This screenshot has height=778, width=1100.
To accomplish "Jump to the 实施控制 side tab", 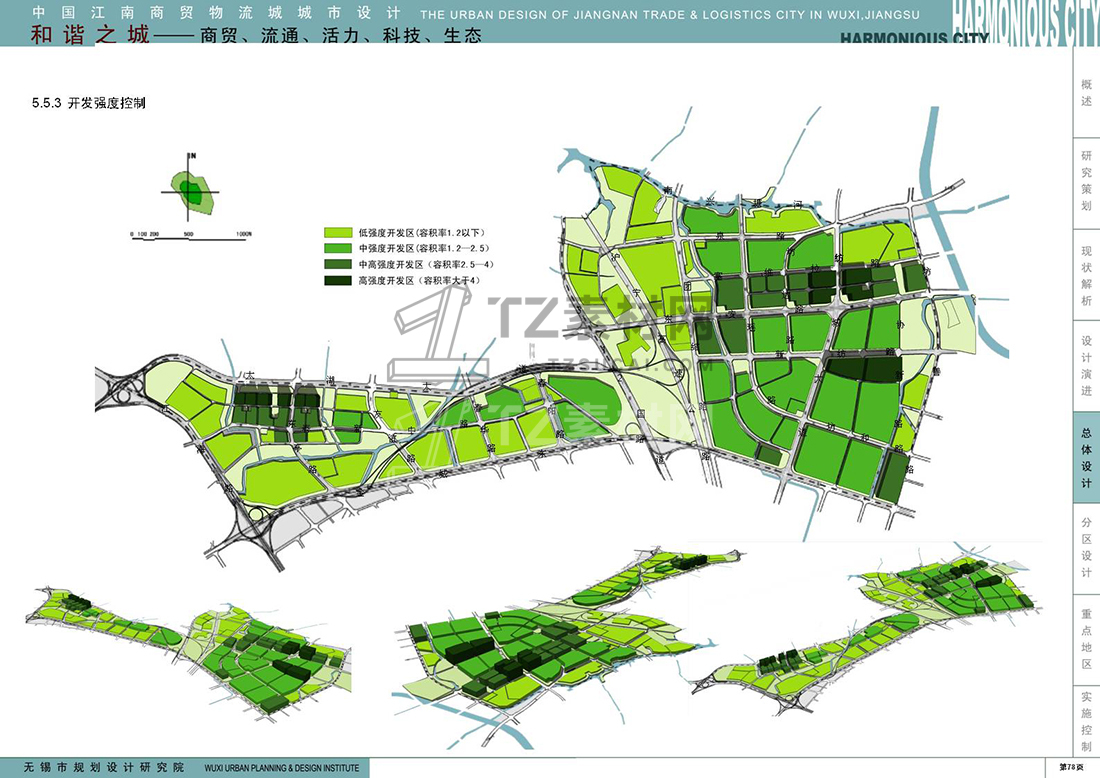I will [x=1086, y=720].
